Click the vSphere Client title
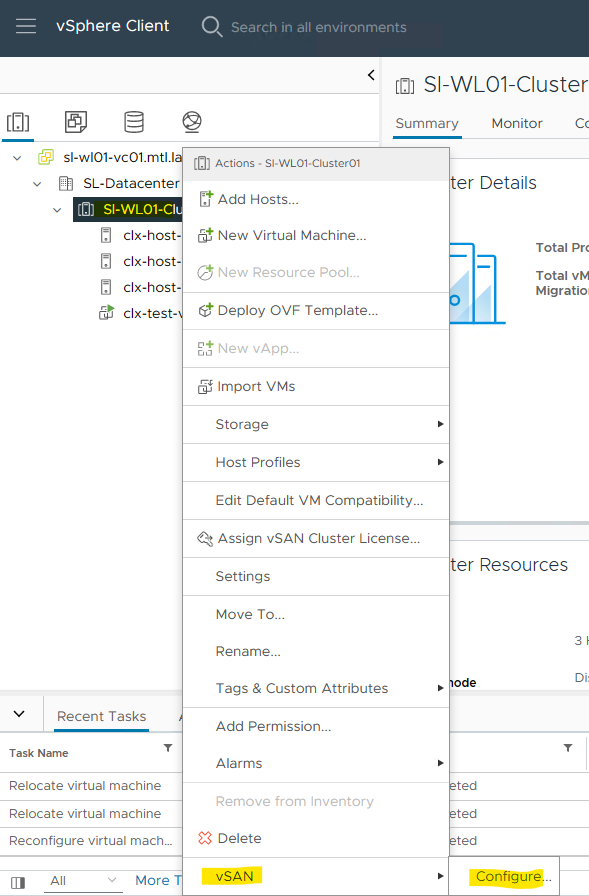The height and width of the screenshot is (896, 589). (x=112, y=26)
